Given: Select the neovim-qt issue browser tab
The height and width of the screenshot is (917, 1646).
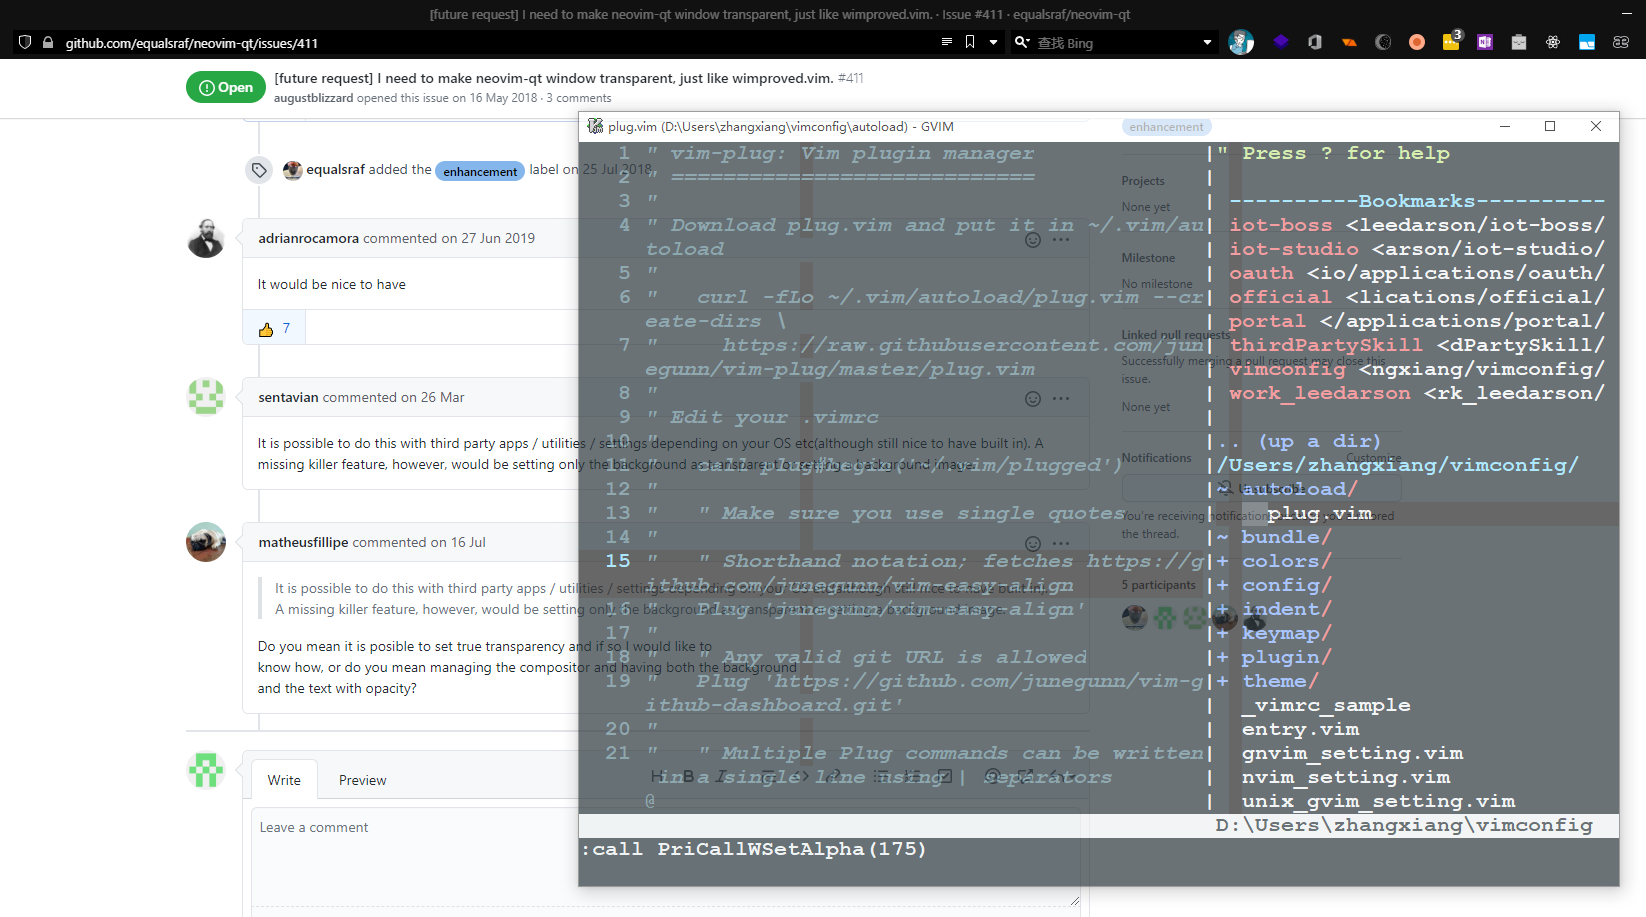Looking at the screenshot, I should click(780, 14).
